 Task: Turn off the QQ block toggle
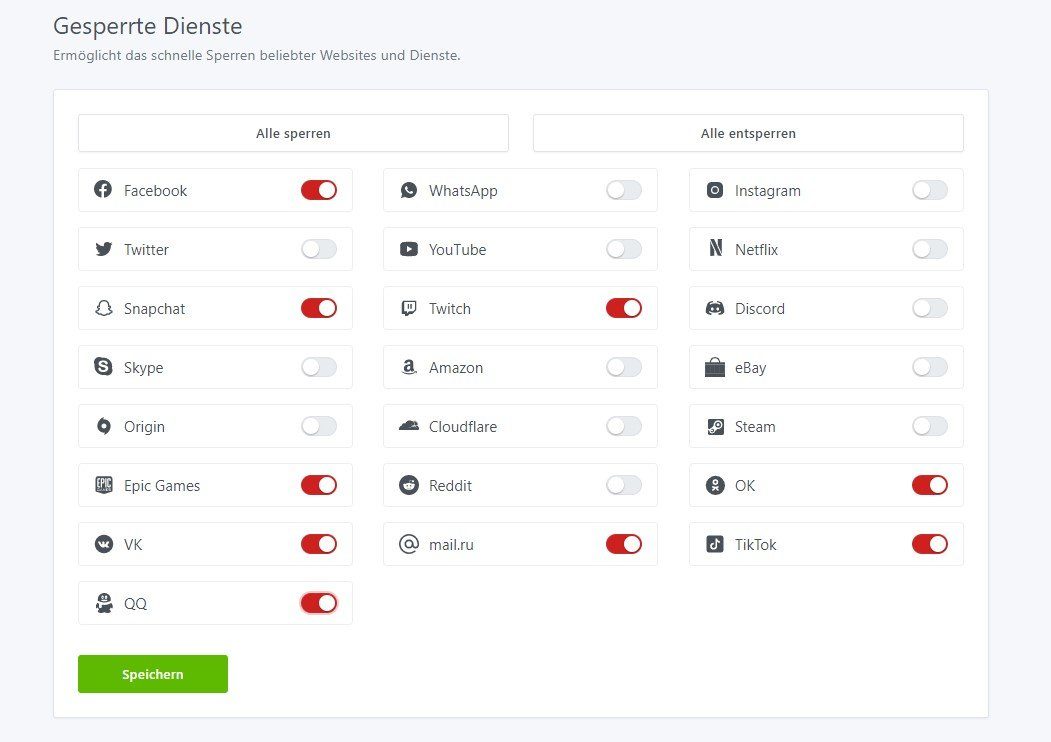coord(319,603)
